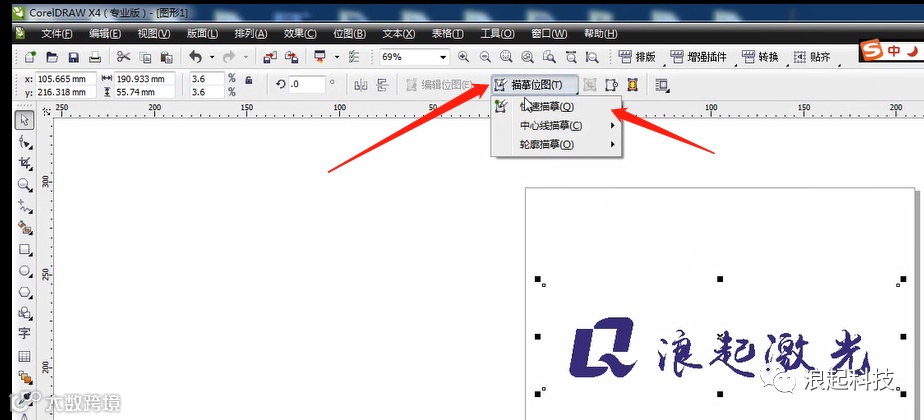Click the rotation angle field
Viewport: 924px width, 420px height.
[x=306, y=84]
